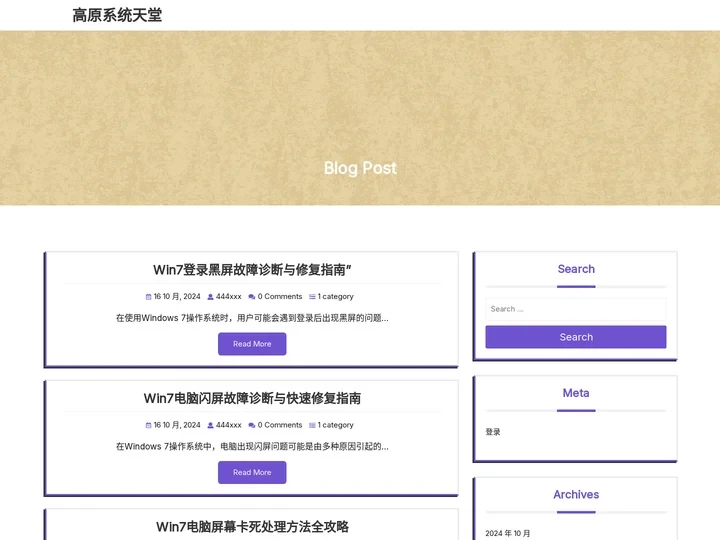
Task: Open the 2024年10月 archive link
Action: click(507, 534)
